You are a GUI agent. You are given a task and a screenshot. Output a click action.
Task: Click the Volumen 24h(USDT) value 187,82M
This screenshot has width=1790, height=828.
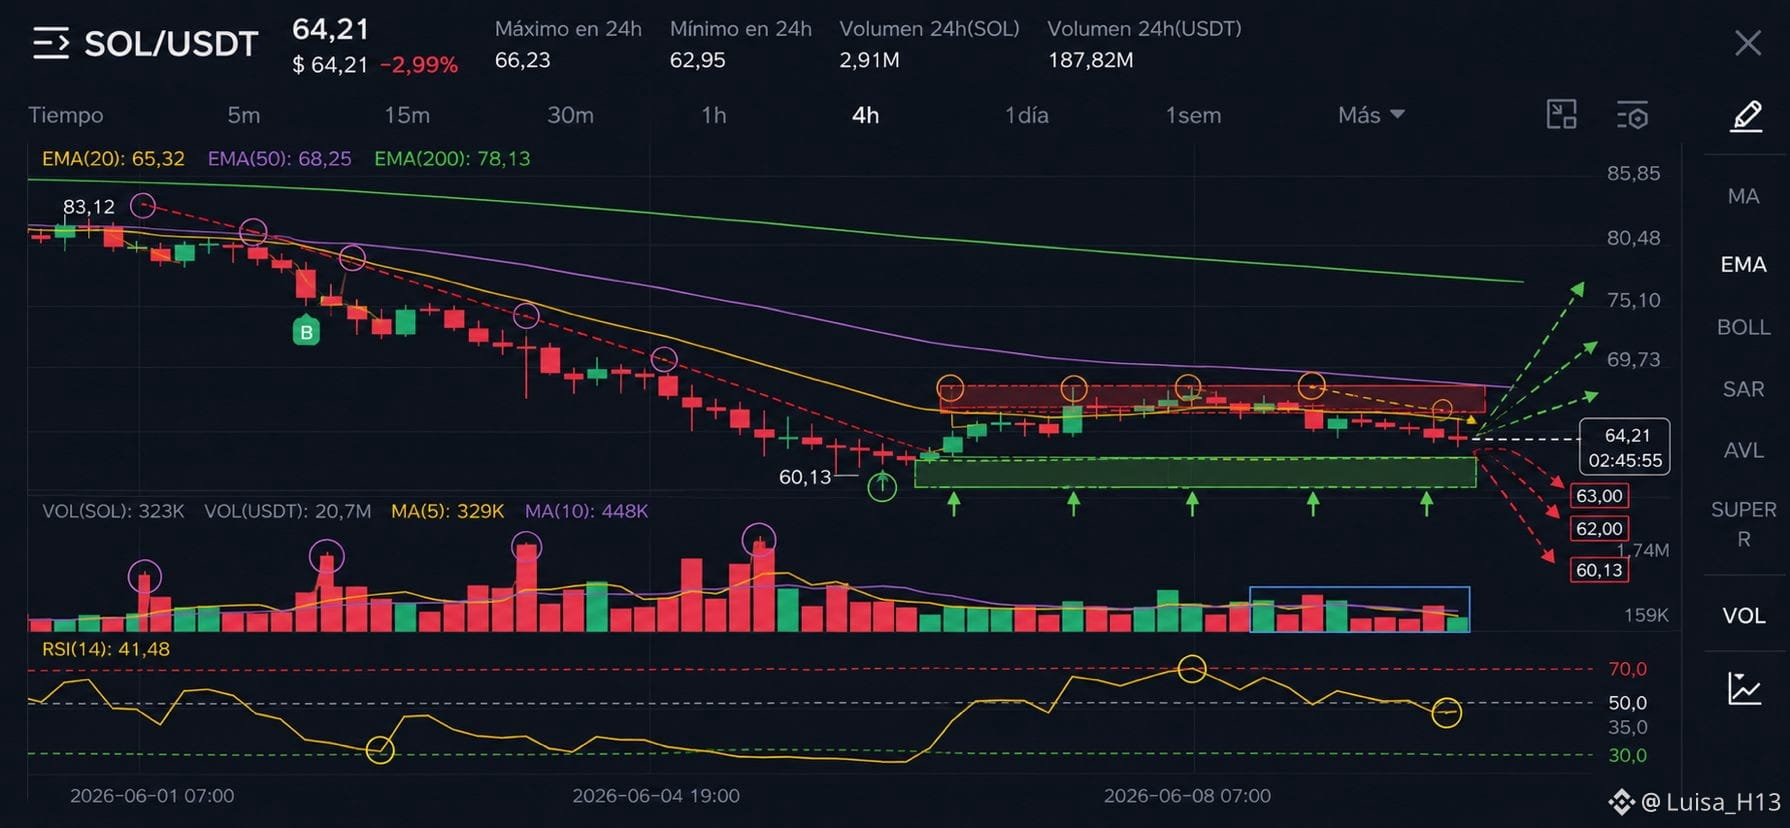click(x=1090, y=60)
